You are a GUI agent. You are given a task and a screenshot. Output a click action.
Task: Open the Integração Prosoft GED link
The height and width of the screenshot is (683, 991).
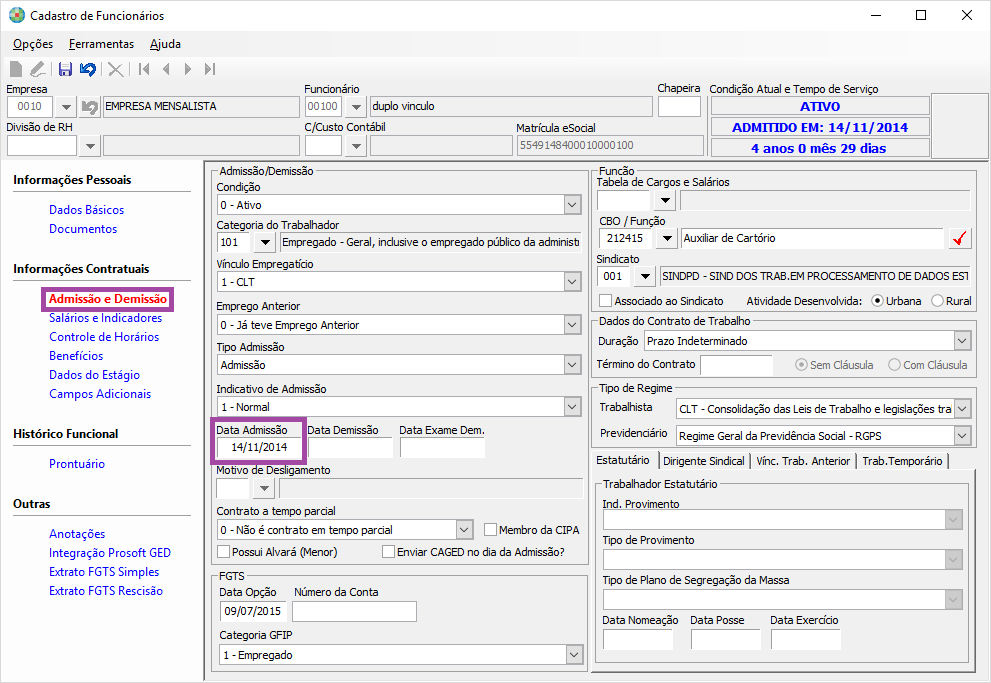(110, 553)
